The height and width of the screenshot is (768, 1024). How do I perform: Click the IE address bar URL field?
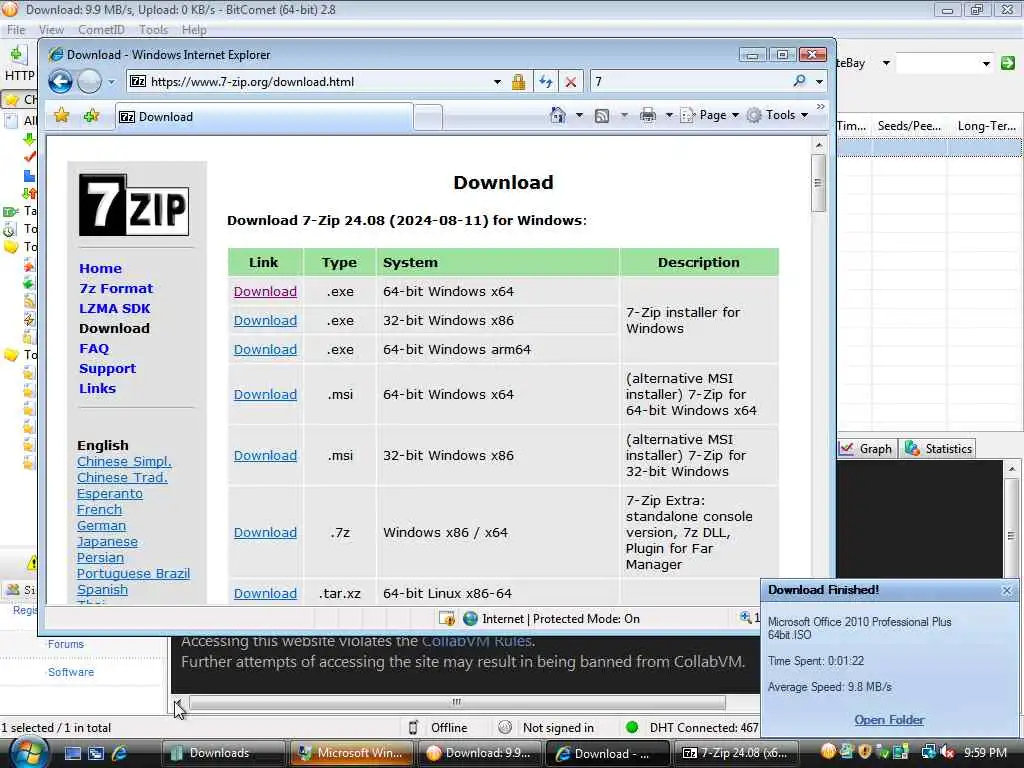317,82
